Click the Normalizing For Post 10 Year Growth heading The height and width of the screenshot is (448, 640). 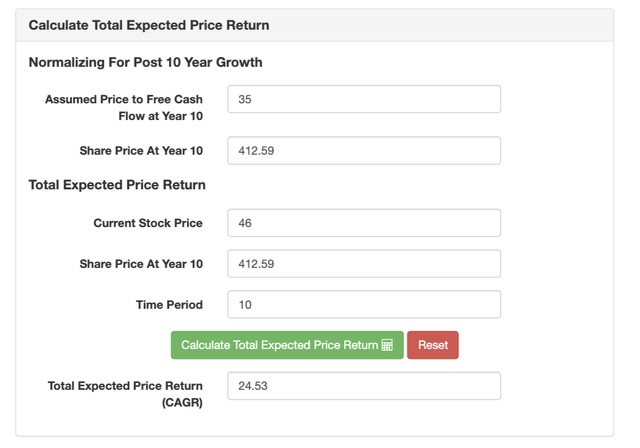[146, 62]
